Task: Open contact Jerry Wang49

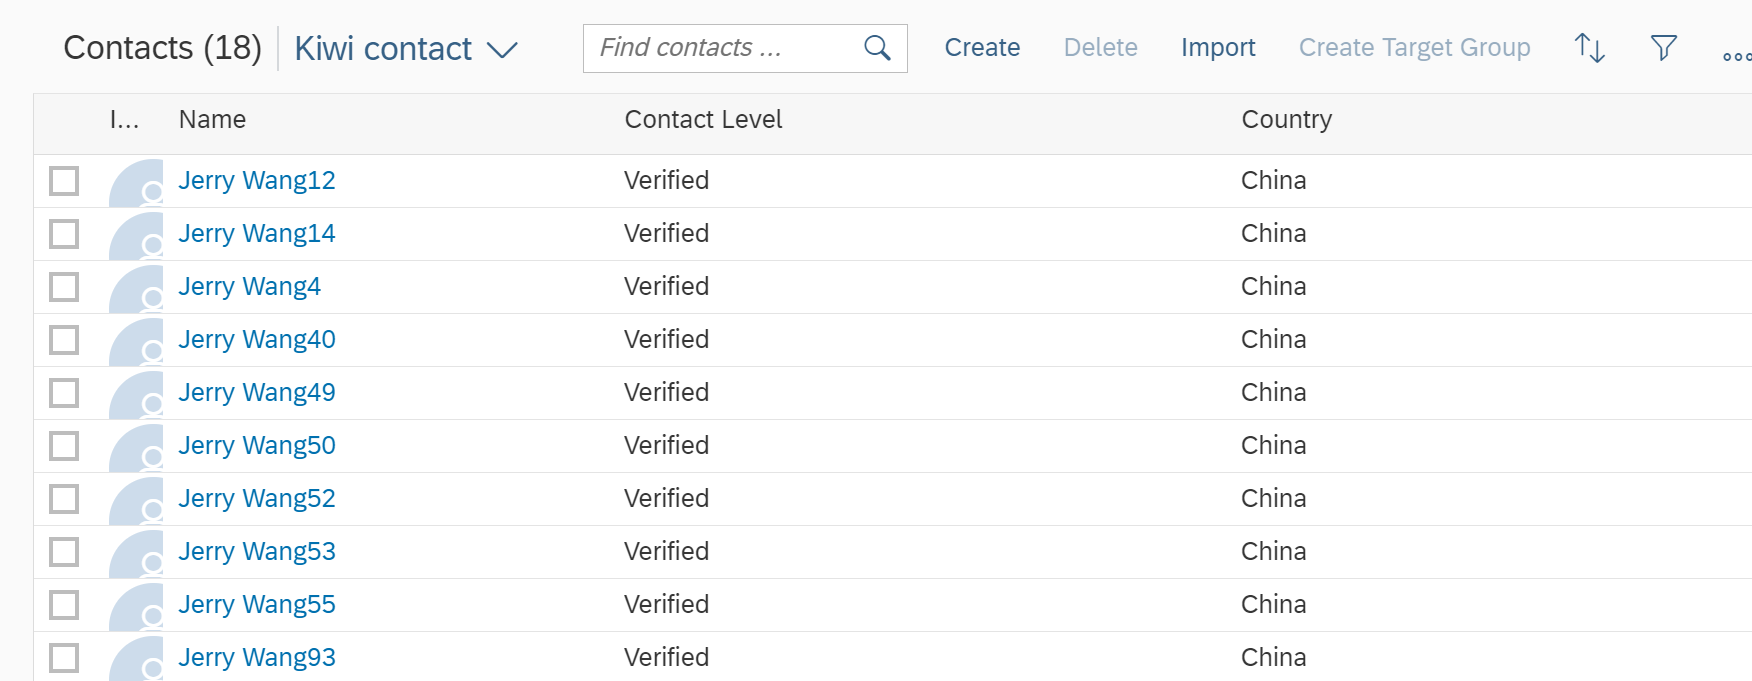Action: click(257, 393)
